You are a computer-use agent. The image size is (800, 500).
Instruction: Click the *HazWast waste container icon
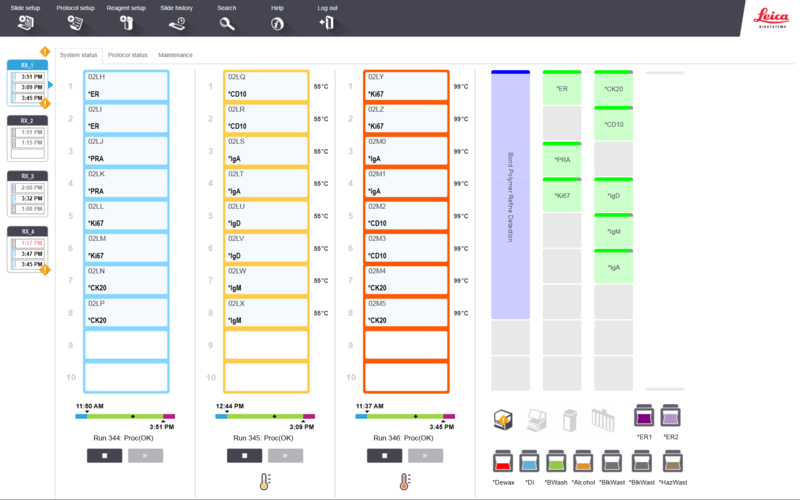pos(673,463)
